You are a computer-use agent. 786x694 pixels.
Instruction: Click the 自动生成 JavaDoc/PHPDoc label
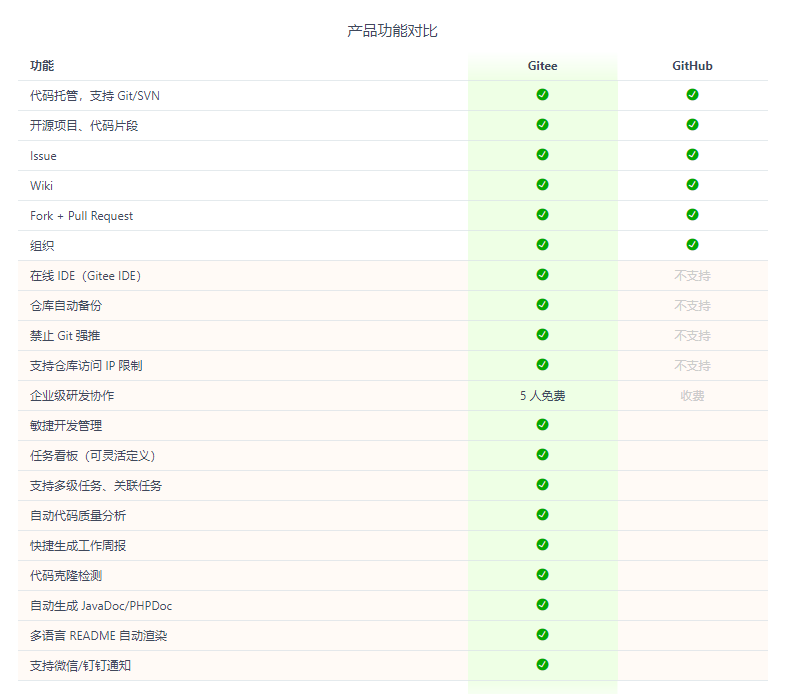tap(101, 606)
